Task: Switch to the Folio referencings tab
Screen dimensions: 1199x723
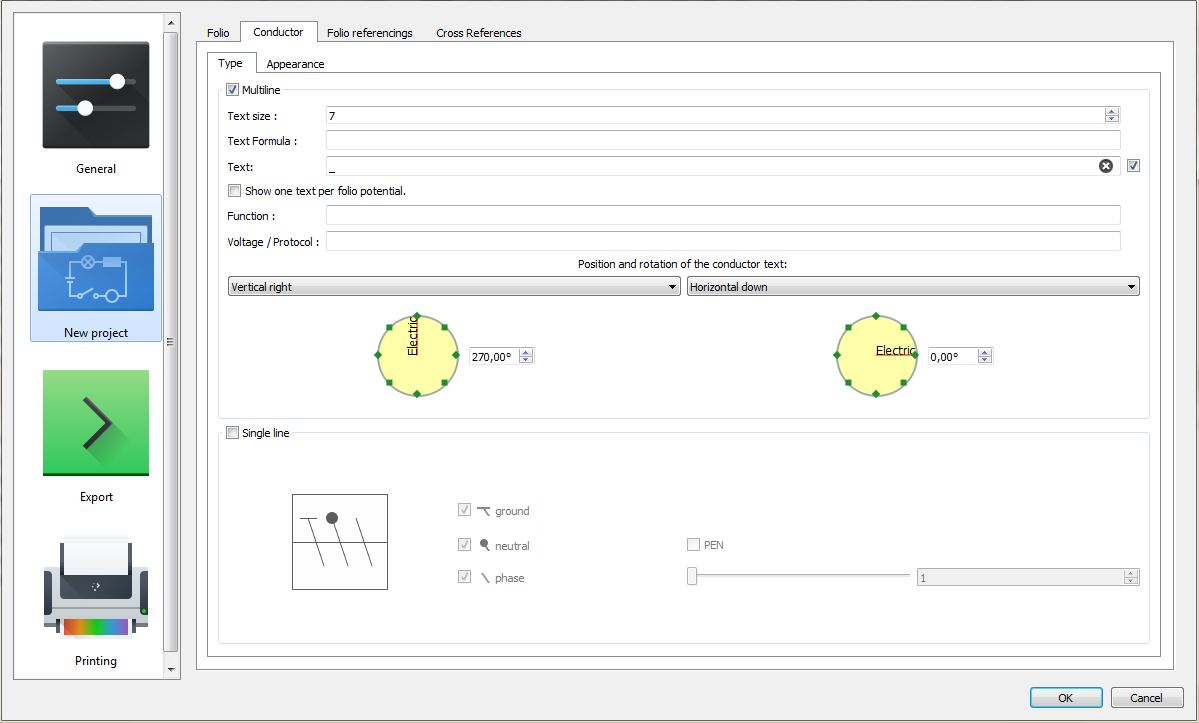Action: (369, 33)
